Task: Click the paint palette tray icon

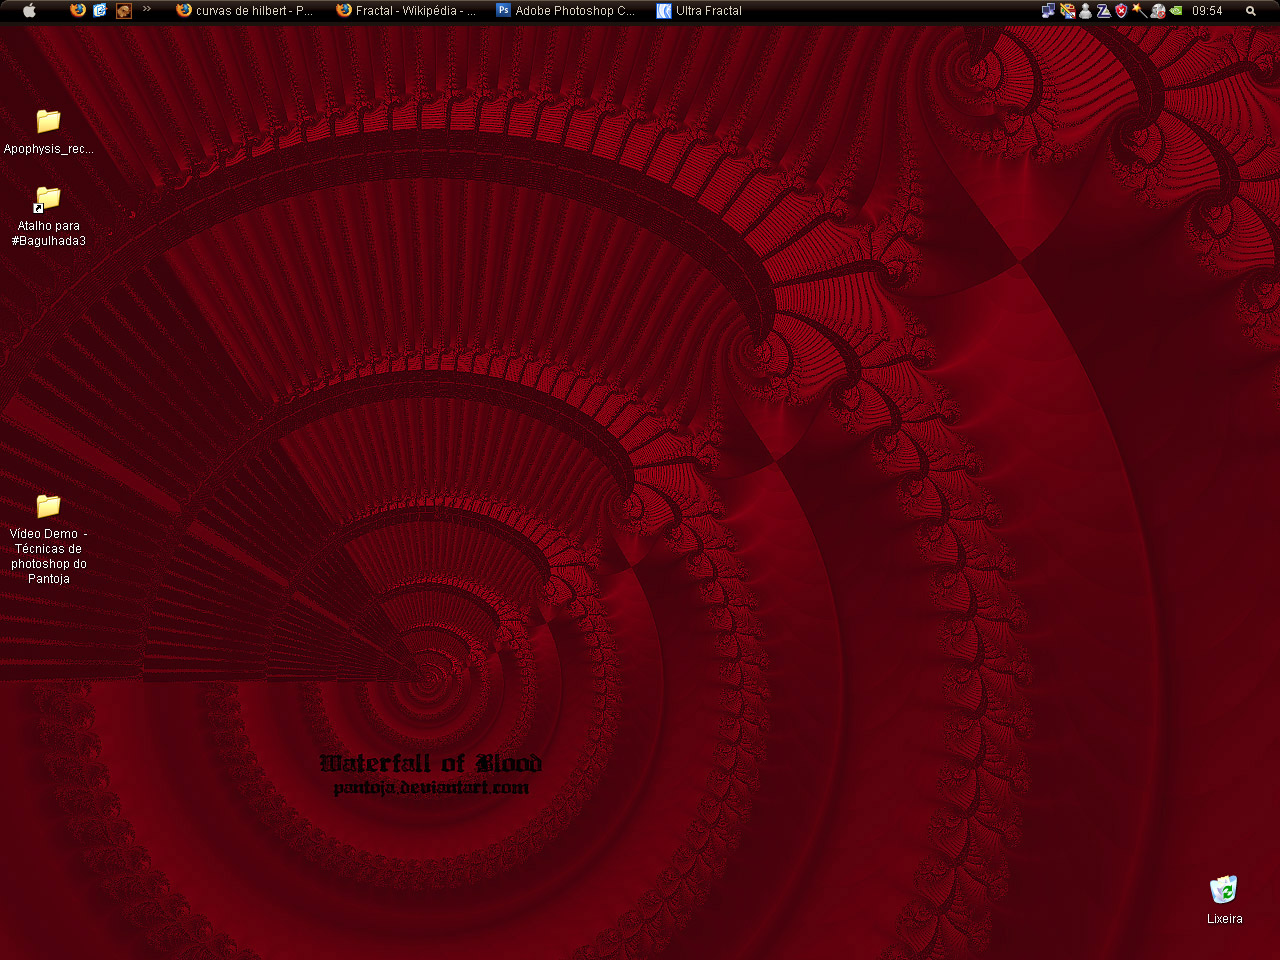Action: click(1067, 11)
